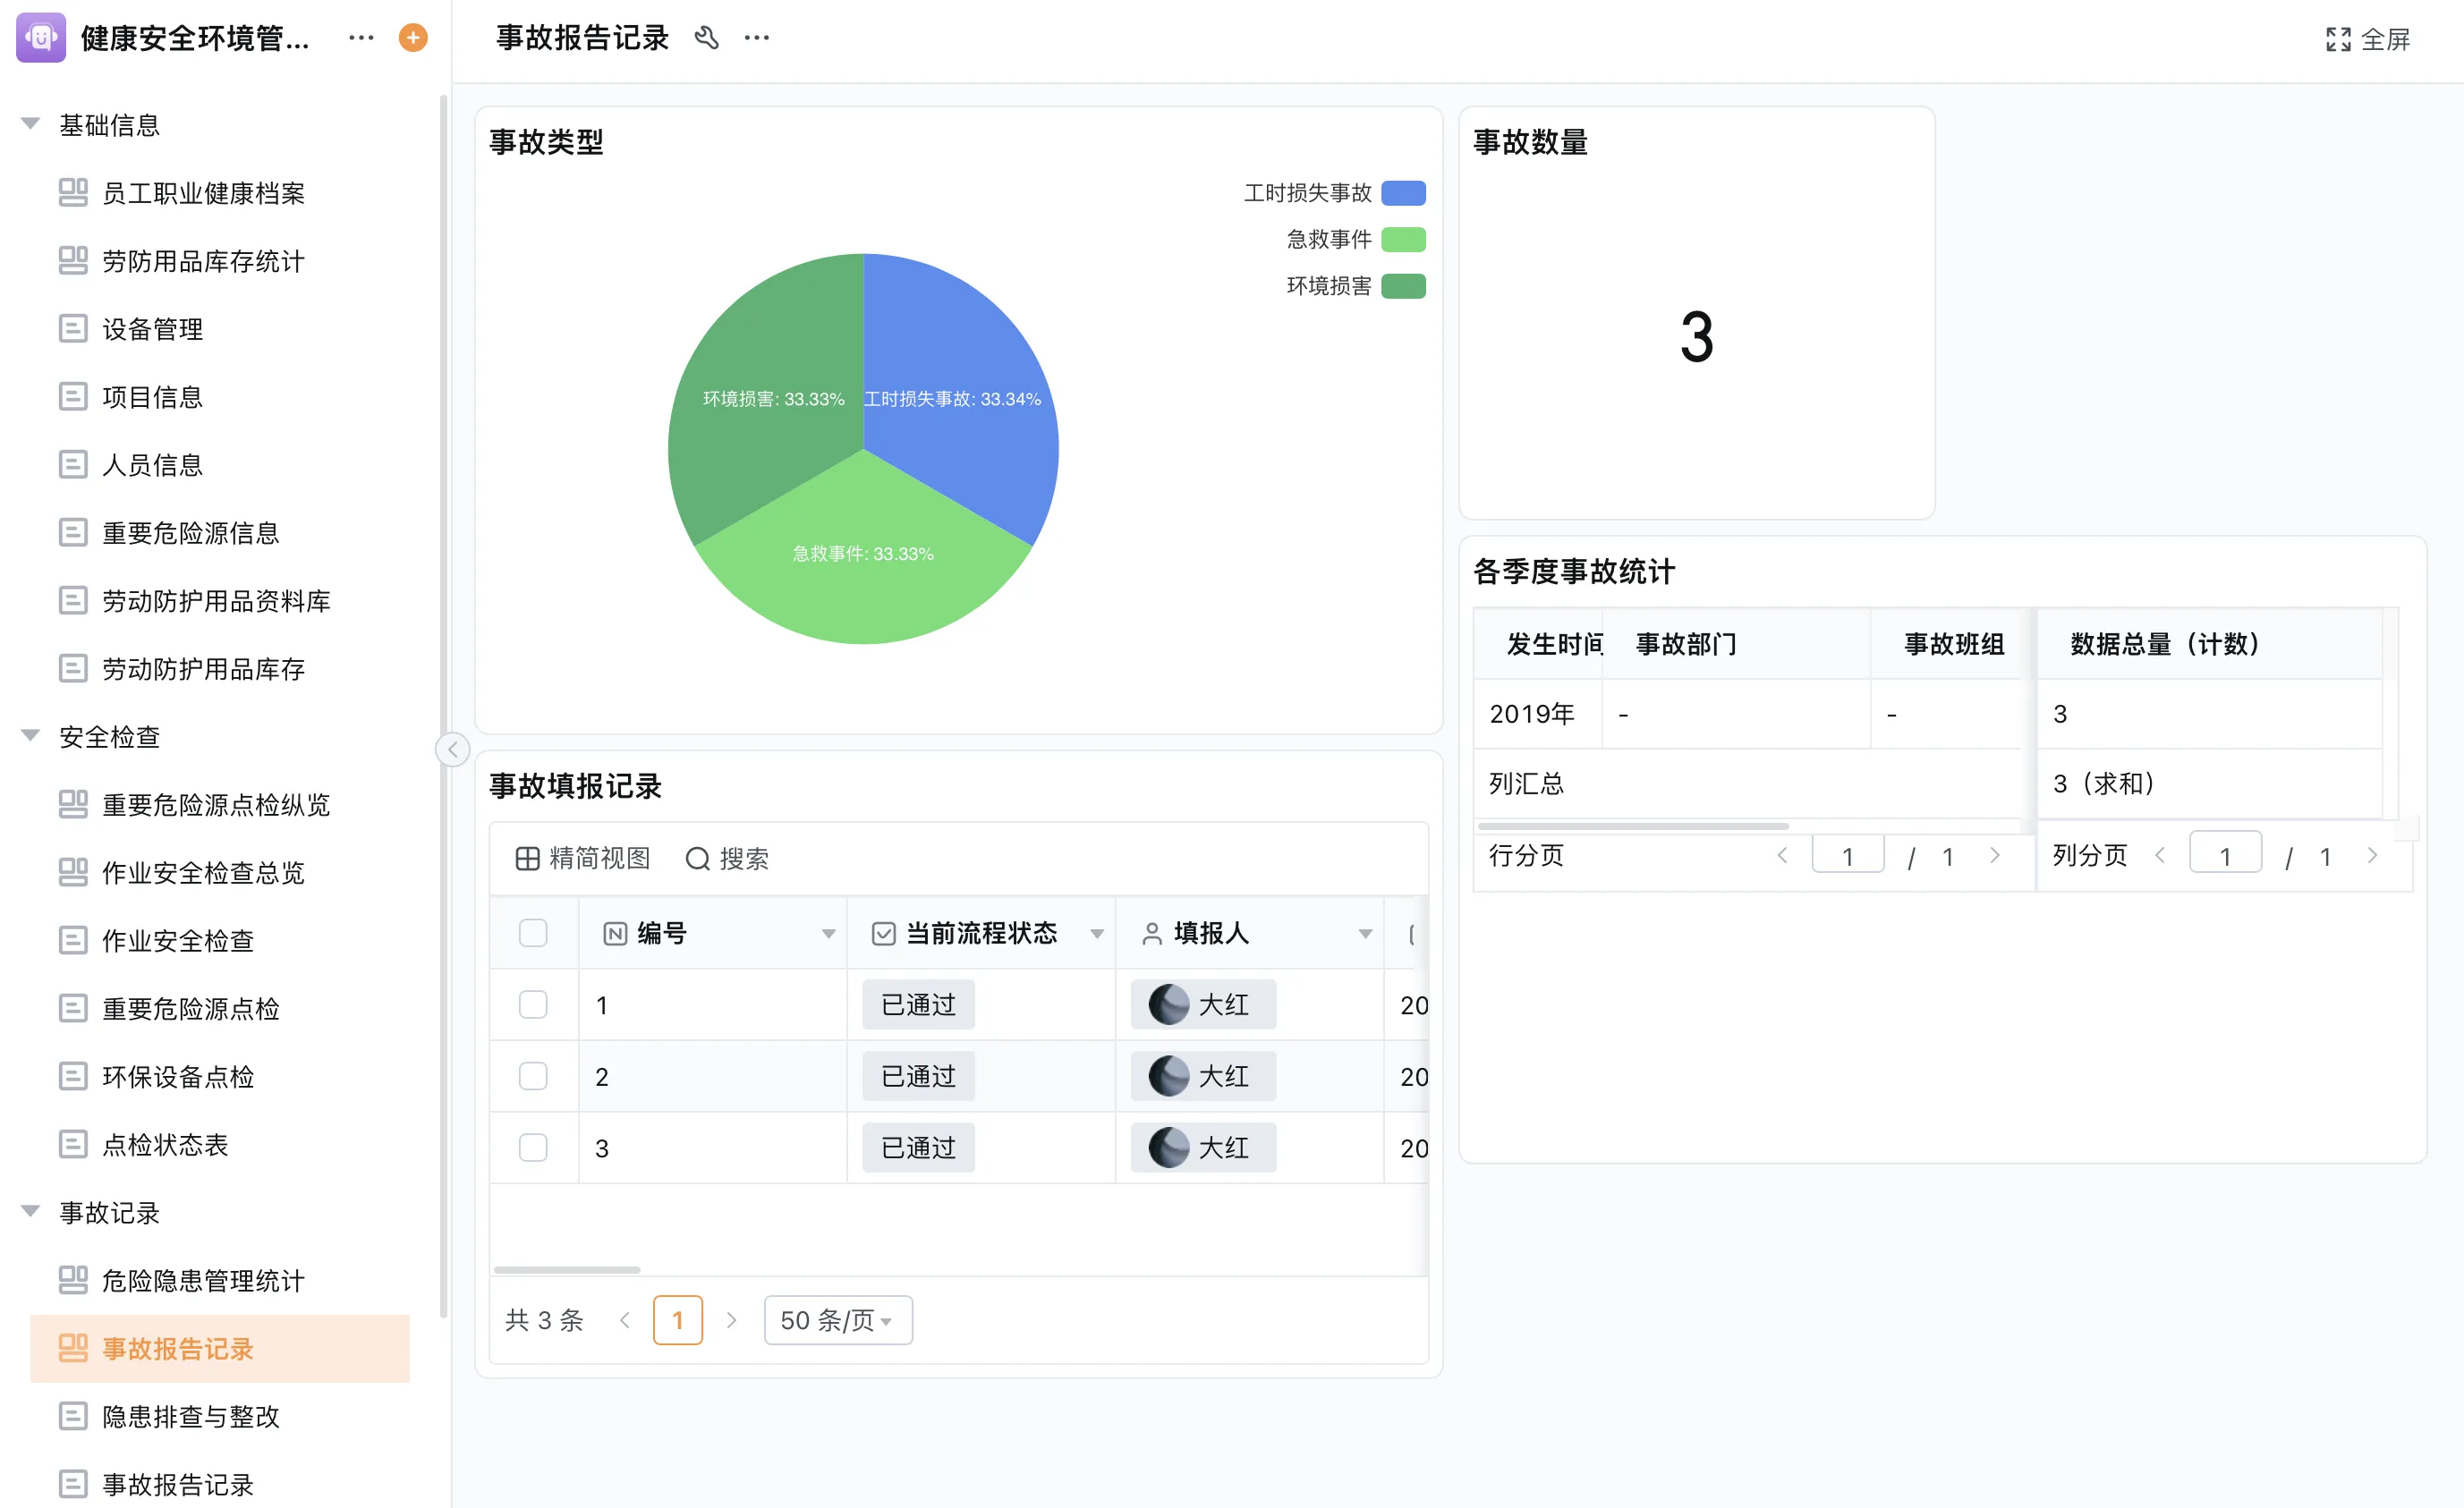This screenshot has height=1508, width=2464.
Task: Click the 2019年 cell in quarterly table
Action: [x=1537, y=714]
